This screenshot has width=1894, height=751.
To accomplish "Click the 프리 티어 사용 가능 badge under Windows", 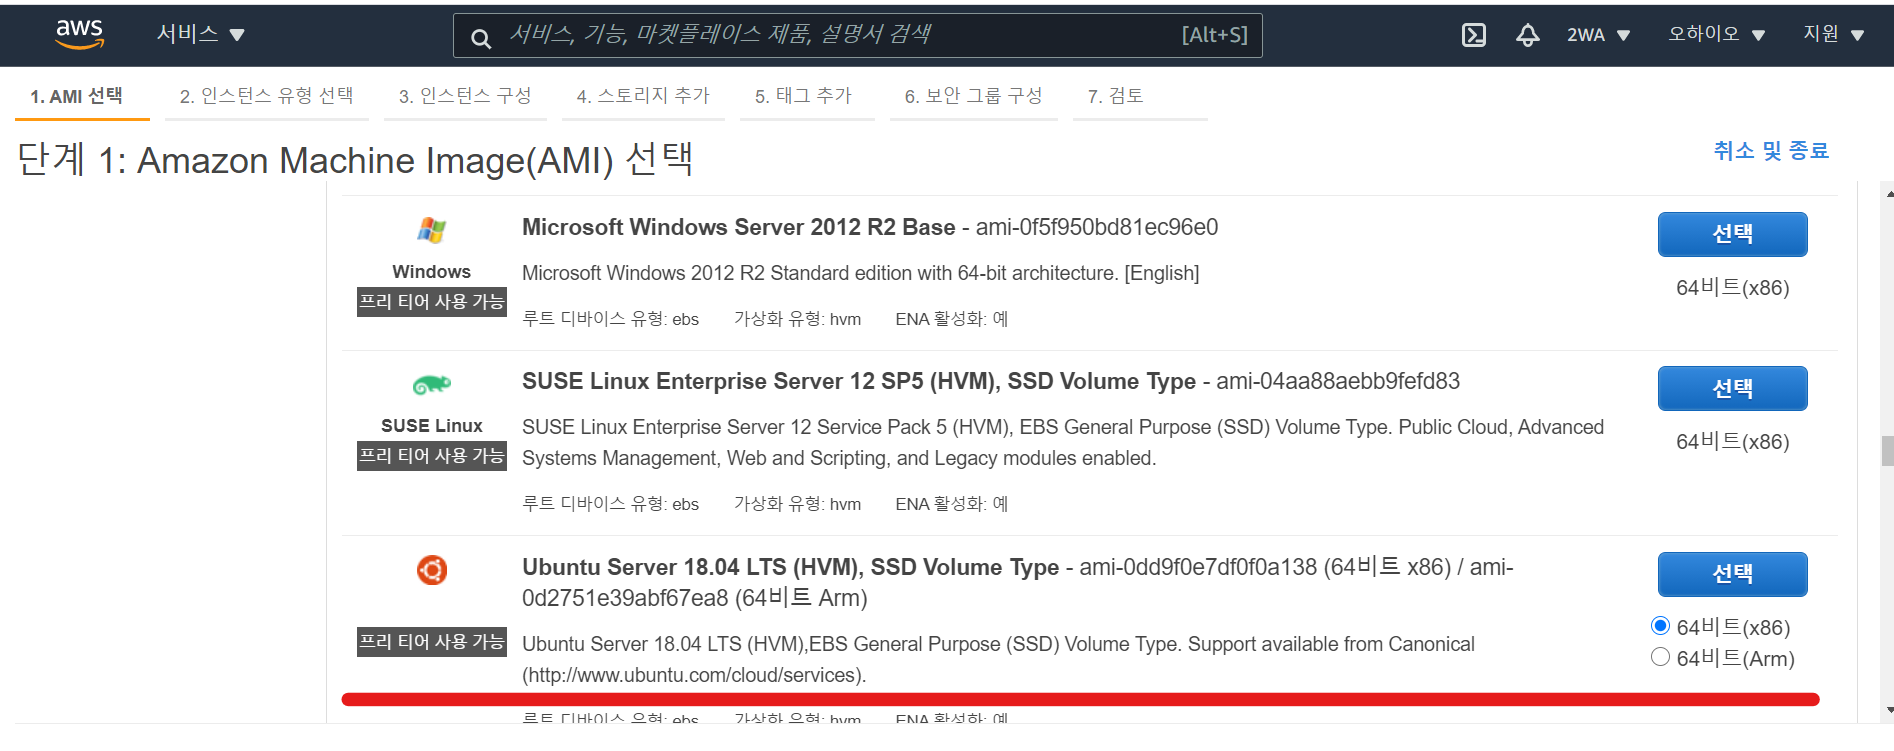I will tap(432, 302).
